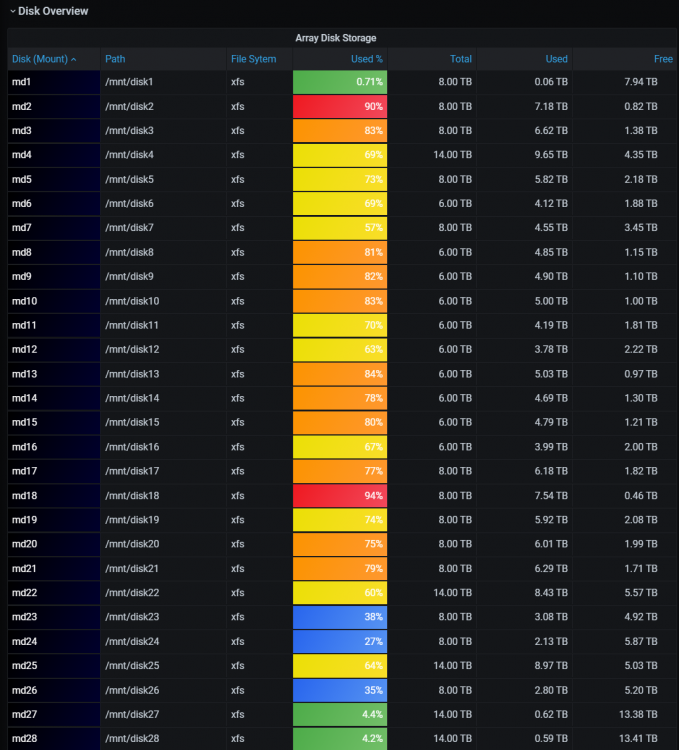Image resolution: width=679 pixels, height=750 pixels.
Task: Click the 0.46 TB free cell
Action: click(x=625, y=496)
